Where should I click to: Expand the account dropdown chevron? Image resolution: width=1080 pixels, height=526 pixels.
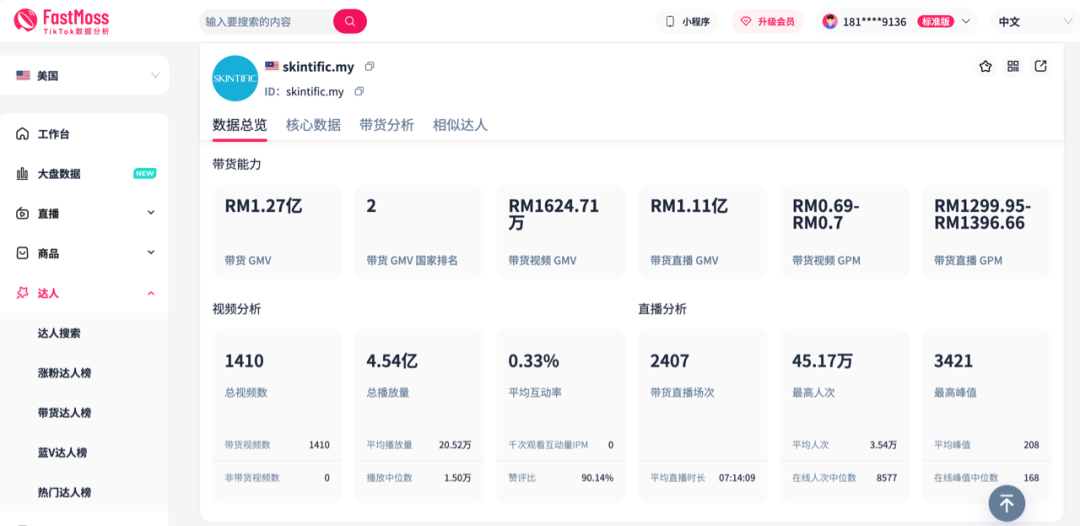coord(966,21)
